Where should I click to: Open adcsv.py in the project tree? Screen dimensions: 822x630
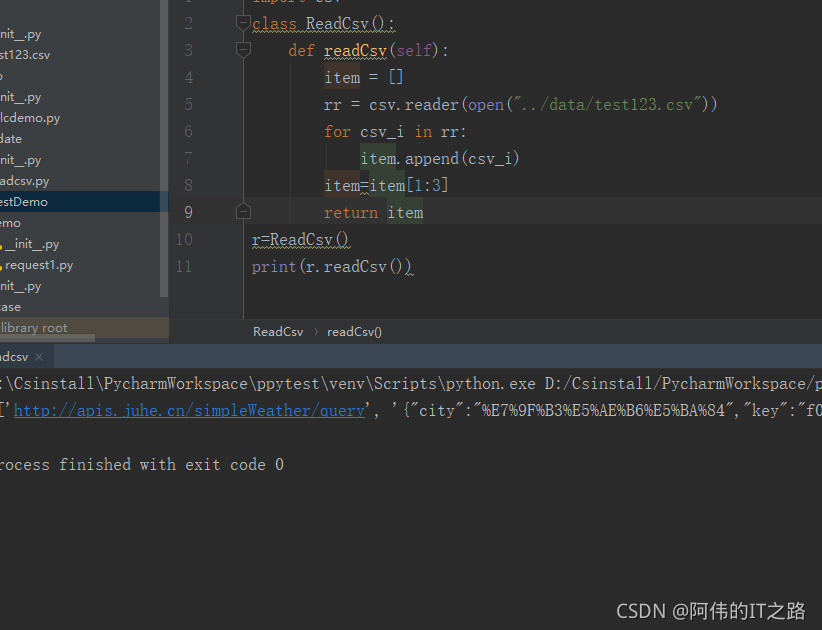(x=25, y=181)
